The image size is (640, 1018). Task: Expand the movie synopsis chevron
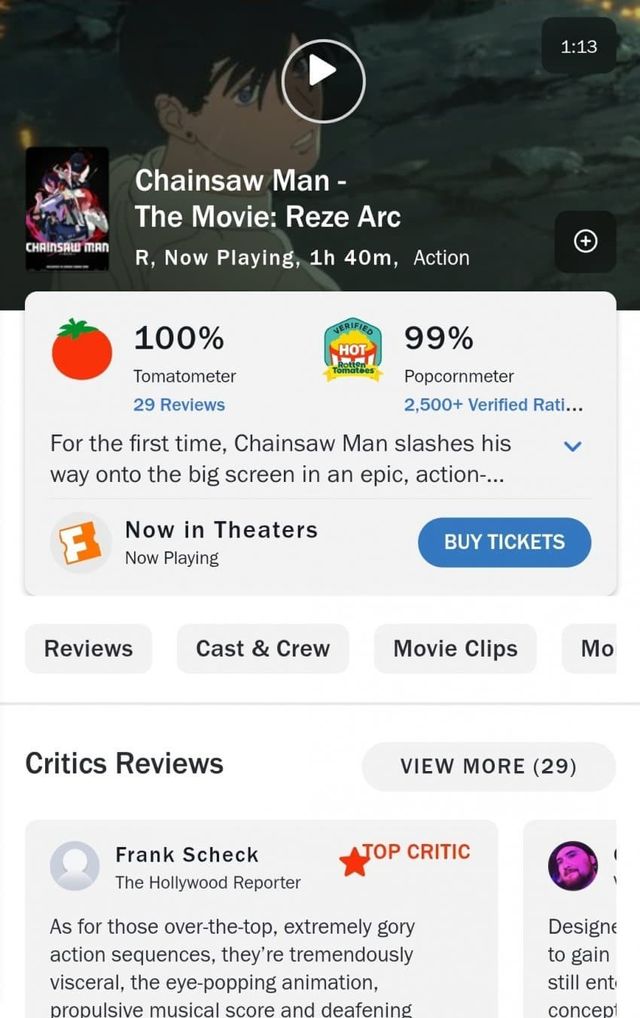coord(573,446)
